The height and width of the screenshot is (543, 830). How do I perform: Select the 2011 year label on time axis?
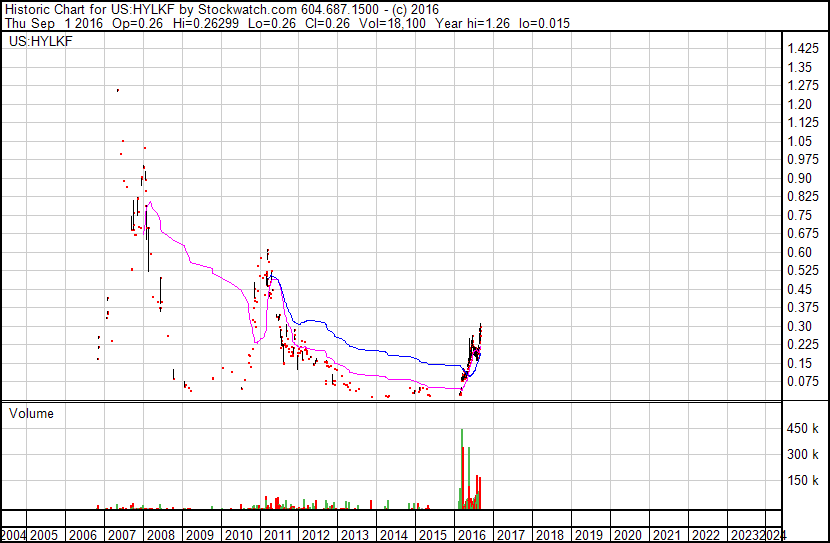(x=277, y=535)
